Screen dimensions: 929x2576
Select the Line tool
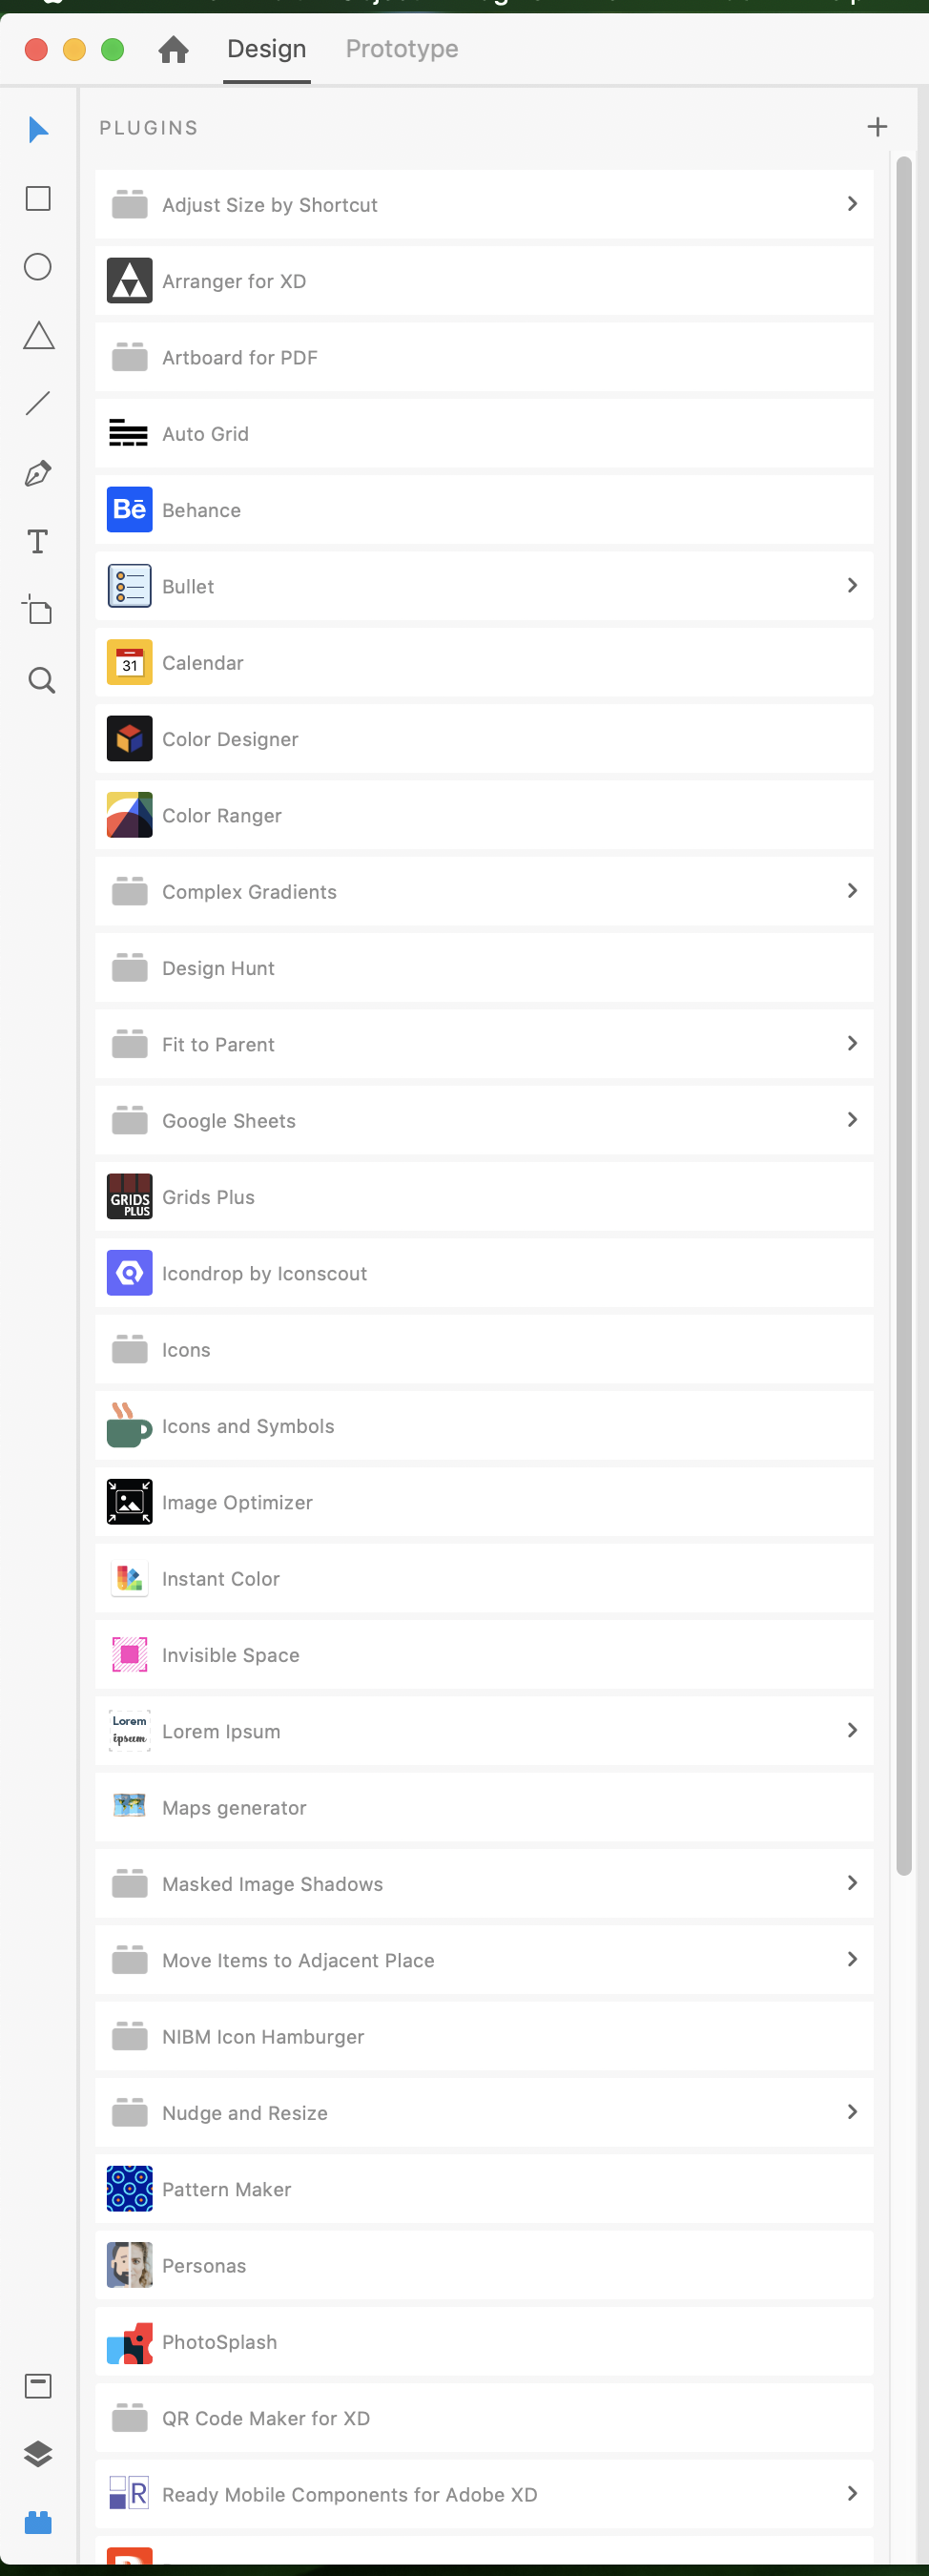coord(38,402)
